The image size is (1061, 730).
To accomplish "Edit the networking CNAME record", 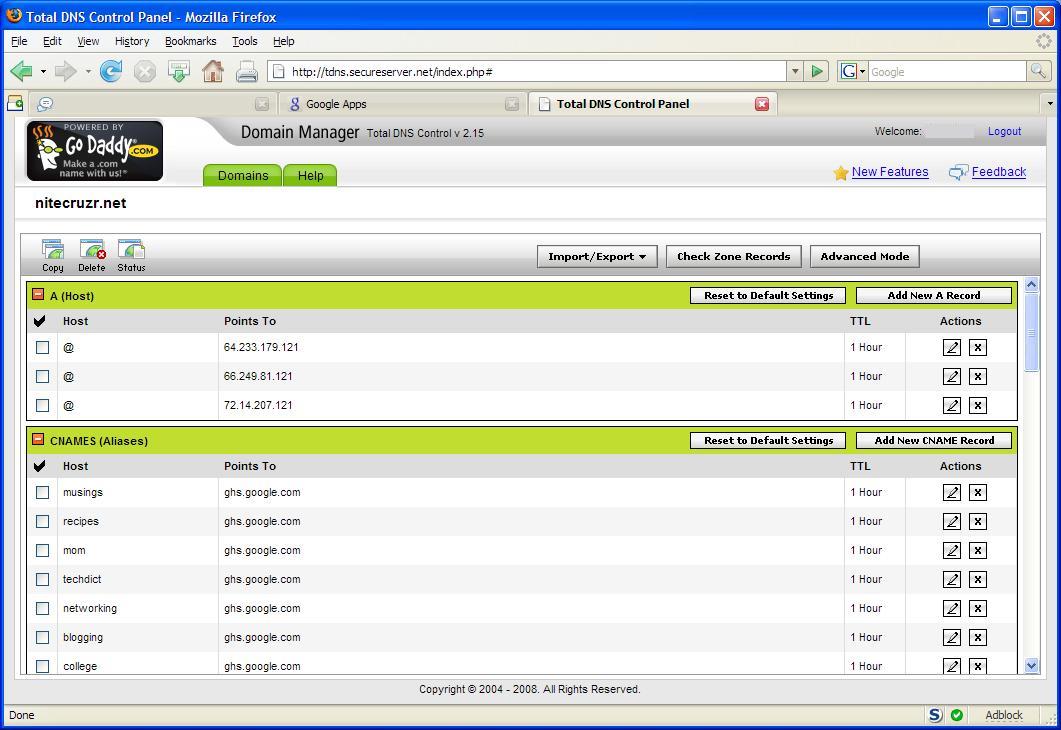I will (951, 609).
